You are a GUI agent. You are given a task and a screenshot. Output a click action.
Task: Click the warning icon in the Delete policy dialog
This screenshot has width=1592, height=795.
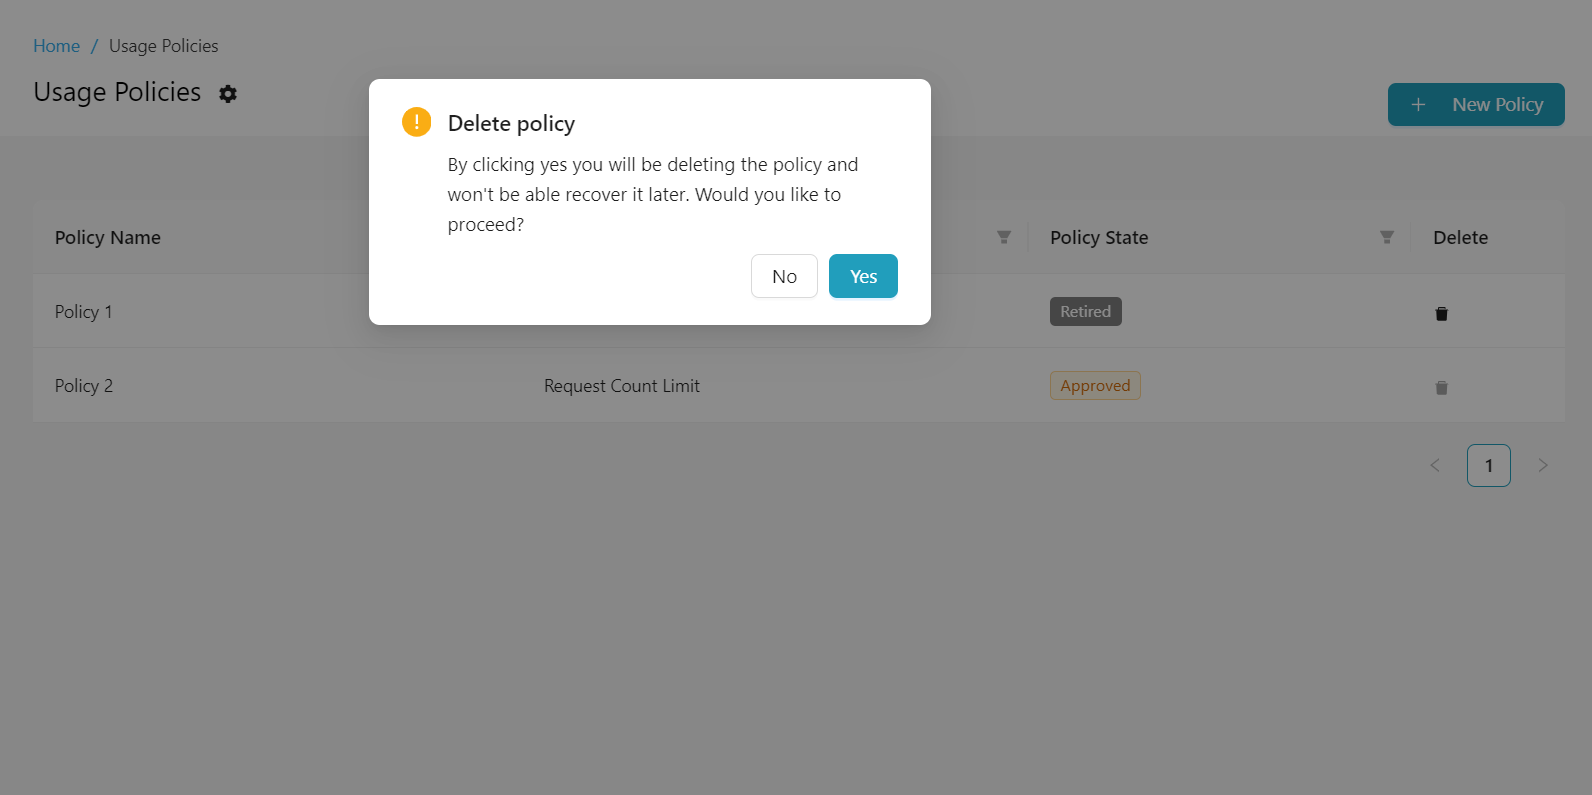click(x=416, y=121)
